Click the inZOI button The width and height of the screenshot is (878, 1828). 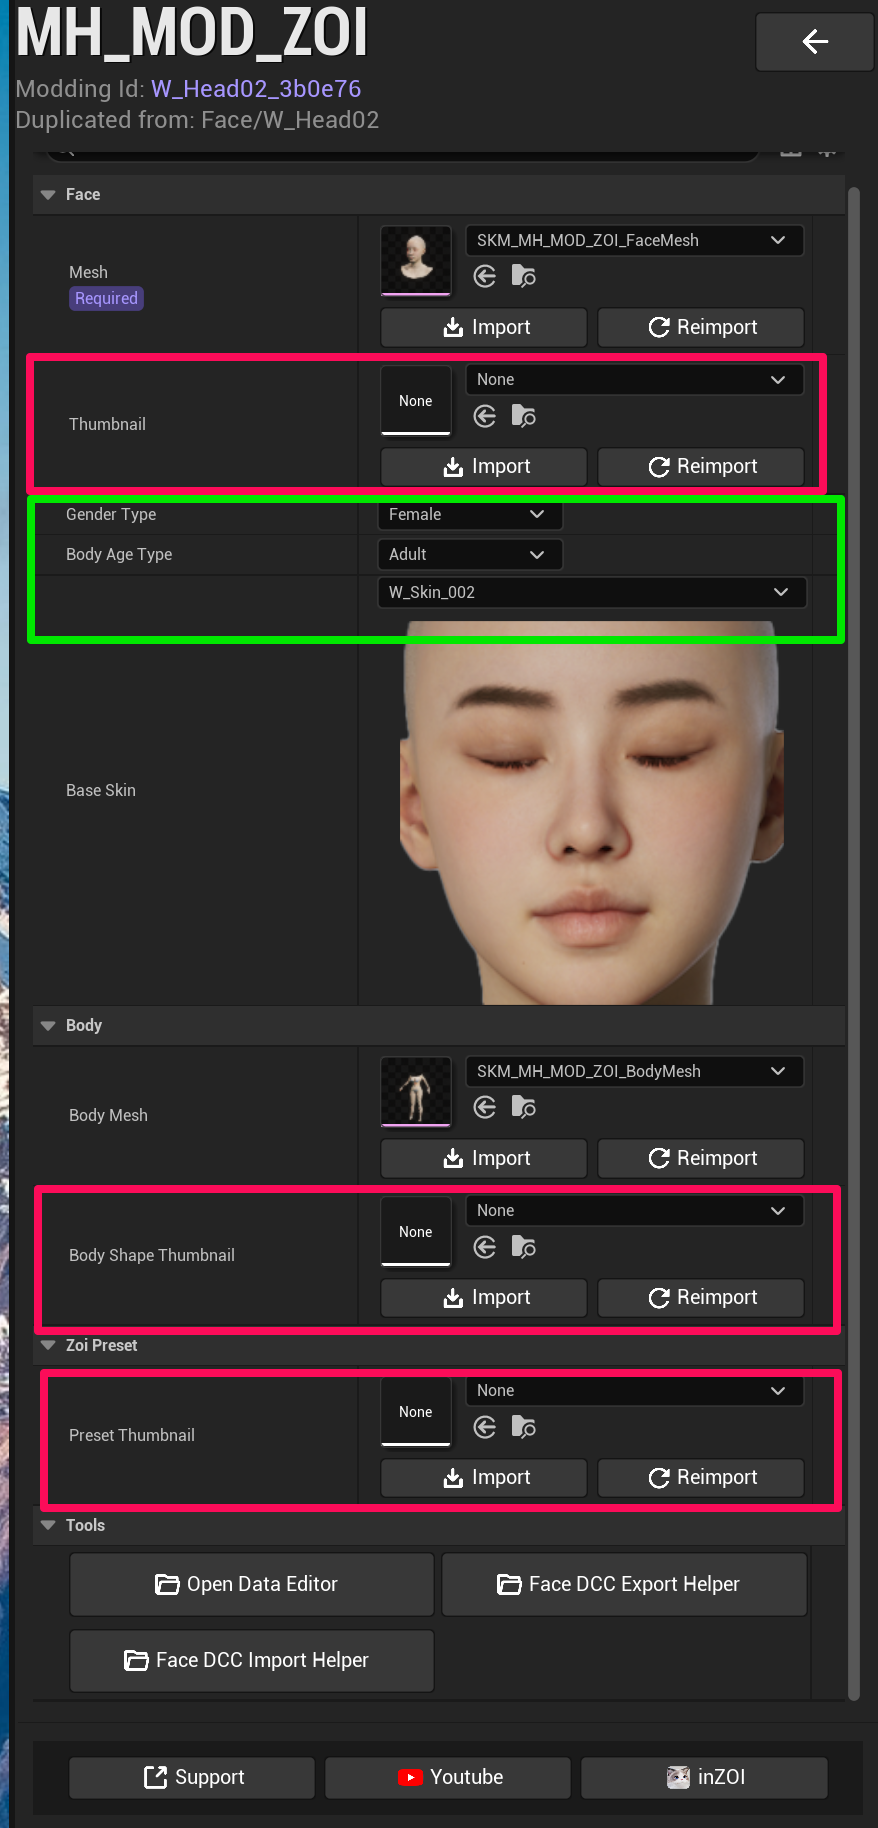pyautogui.click(x=704, y=1778)
